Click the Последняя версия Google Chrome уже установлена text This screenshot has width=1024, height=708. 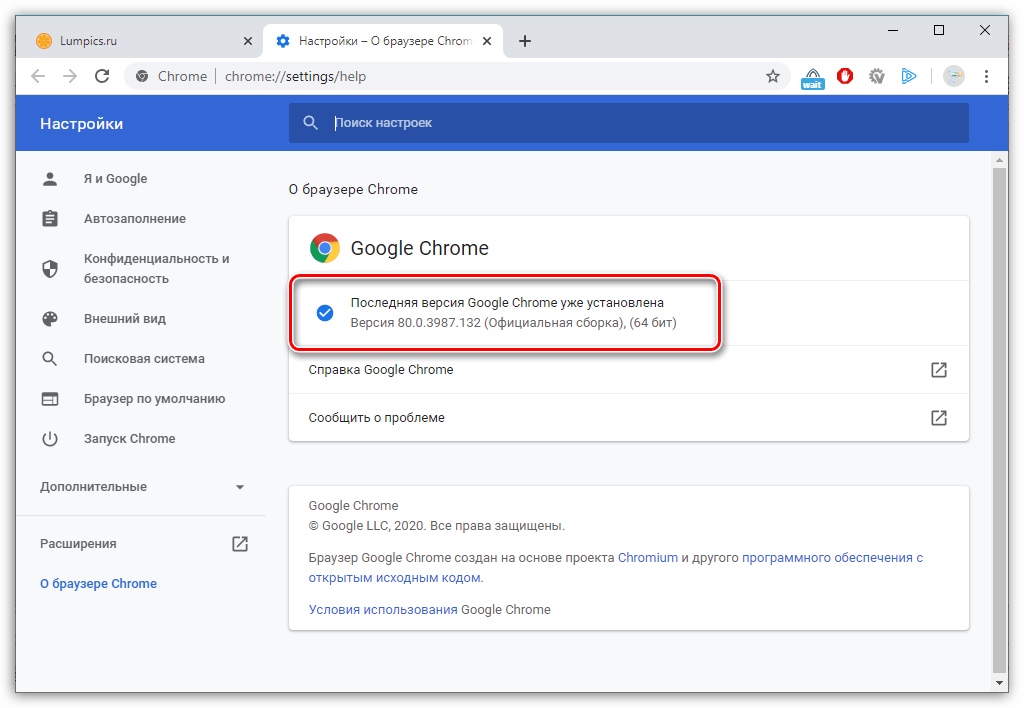(x=507, y=302)
